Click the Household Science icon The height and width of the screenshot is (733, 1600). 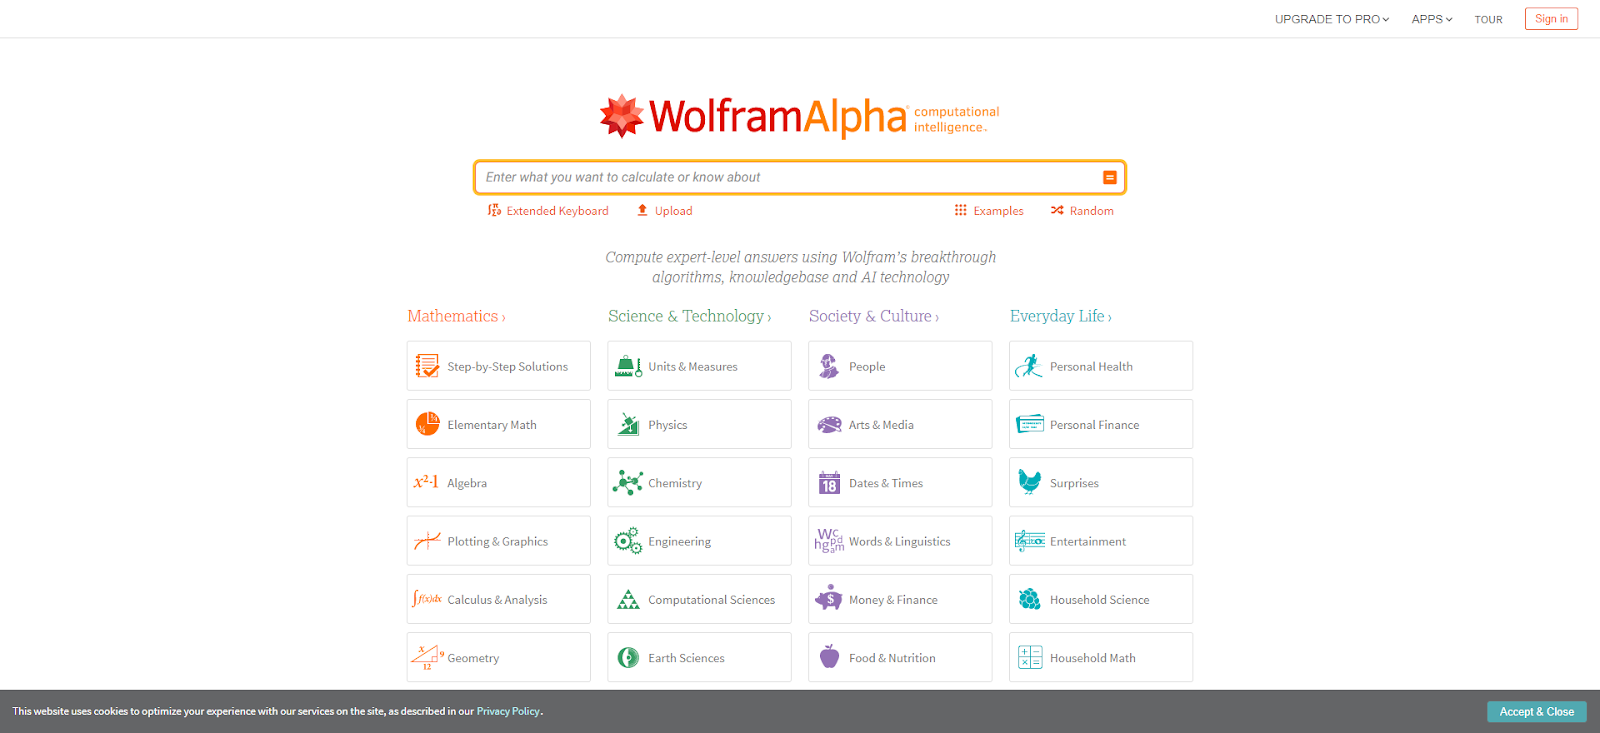[1030, 599]
